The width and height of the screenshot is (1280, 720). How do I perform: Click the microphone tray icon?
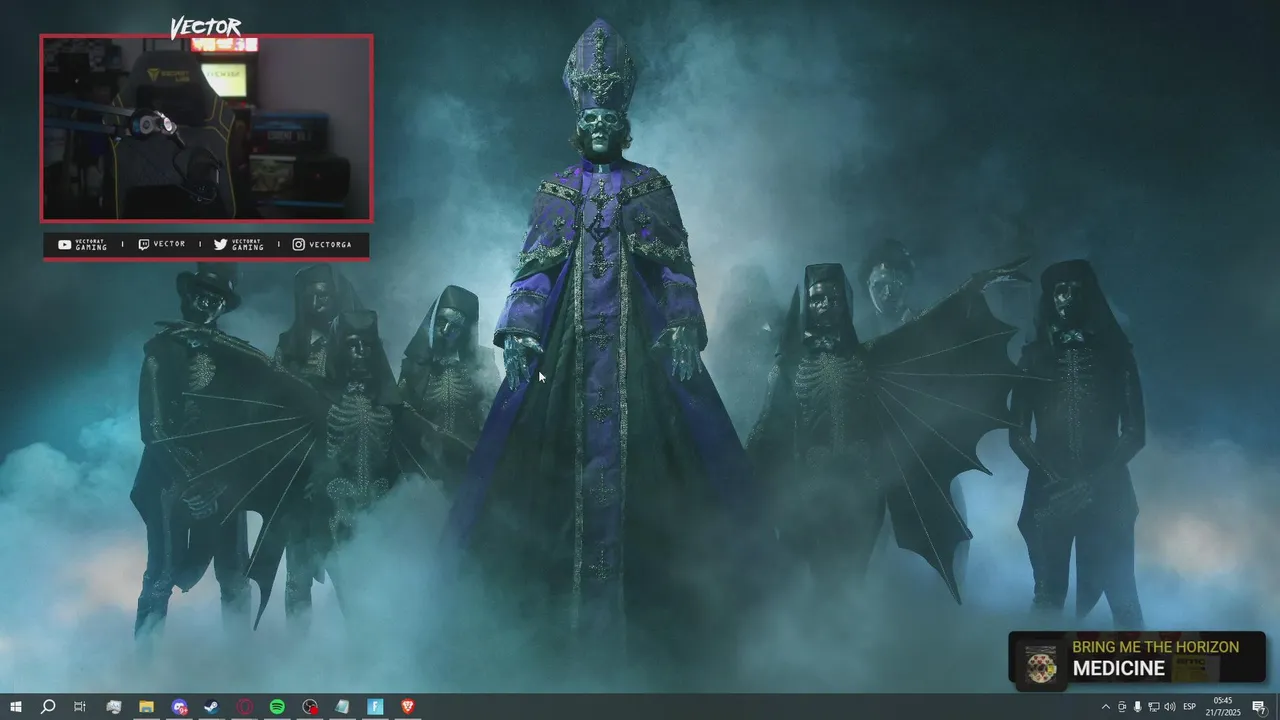pos(1138,707)
